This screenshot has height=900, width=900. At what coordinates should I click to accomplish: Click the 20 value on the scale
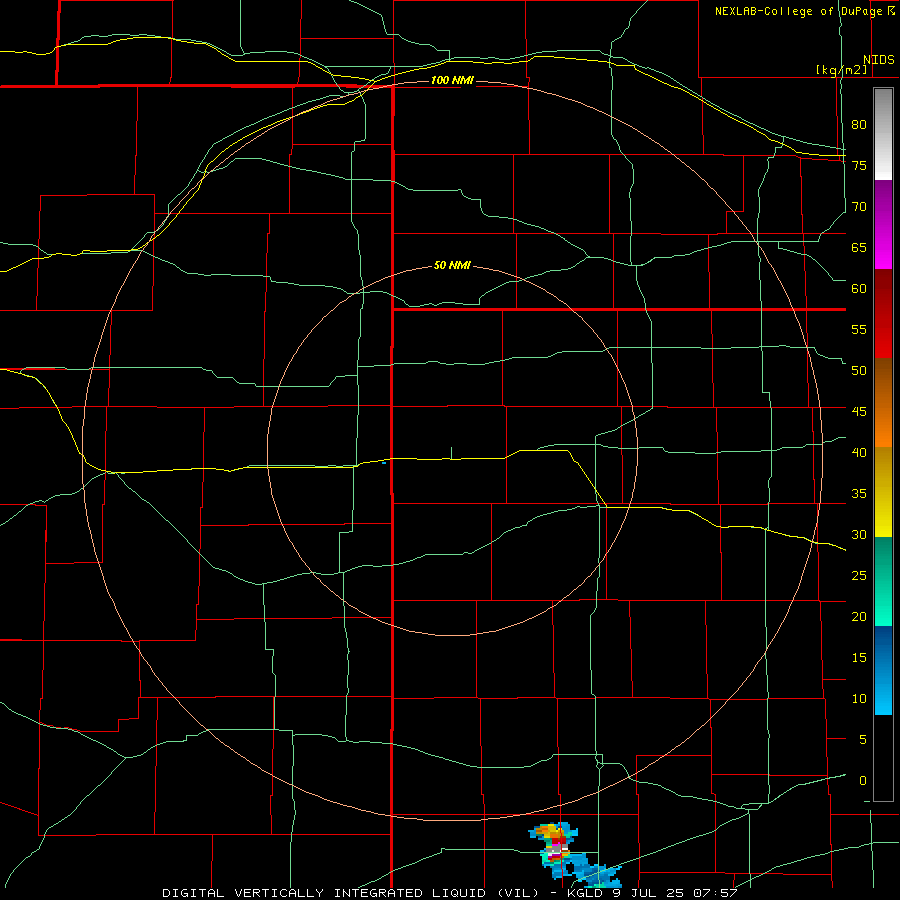pyautogui.click(x=859, y=616)
